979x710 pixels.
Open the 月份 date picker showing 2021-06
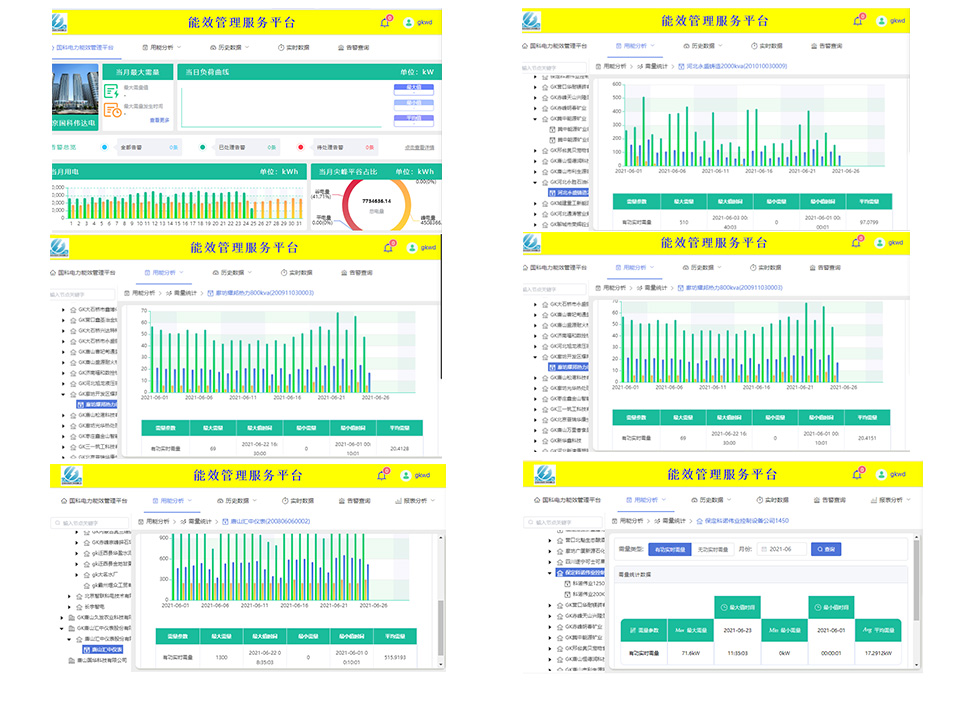pos(783,549)
